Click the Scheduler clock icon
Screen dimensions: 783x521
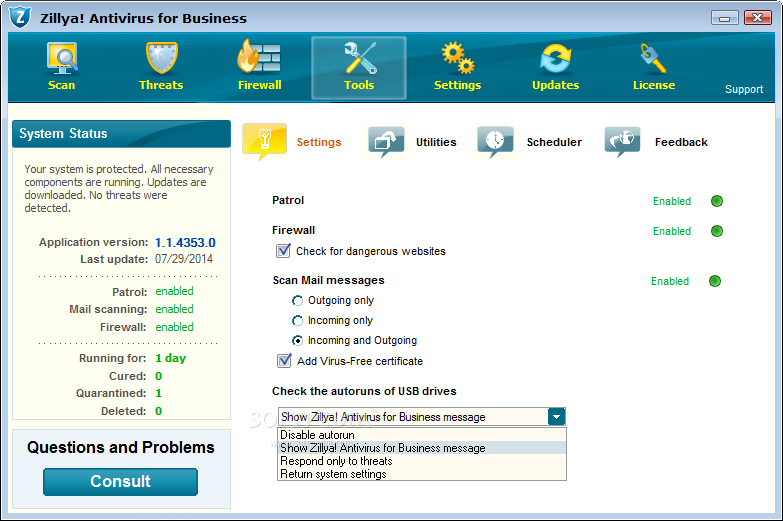pyautogui.click(x=495, y=142)
